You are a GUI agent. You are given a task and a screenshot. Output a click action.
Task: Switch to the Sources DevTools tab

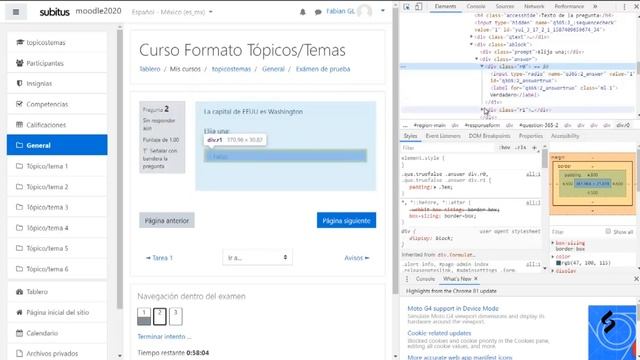point(505,6)
